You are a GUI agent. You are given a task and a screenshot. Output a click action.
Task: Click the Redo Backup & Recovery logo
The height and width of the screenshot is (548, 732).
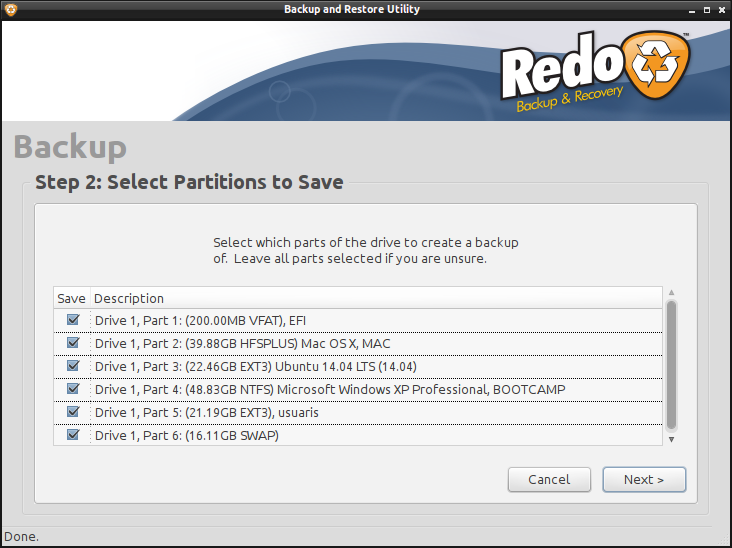[594, 74]
